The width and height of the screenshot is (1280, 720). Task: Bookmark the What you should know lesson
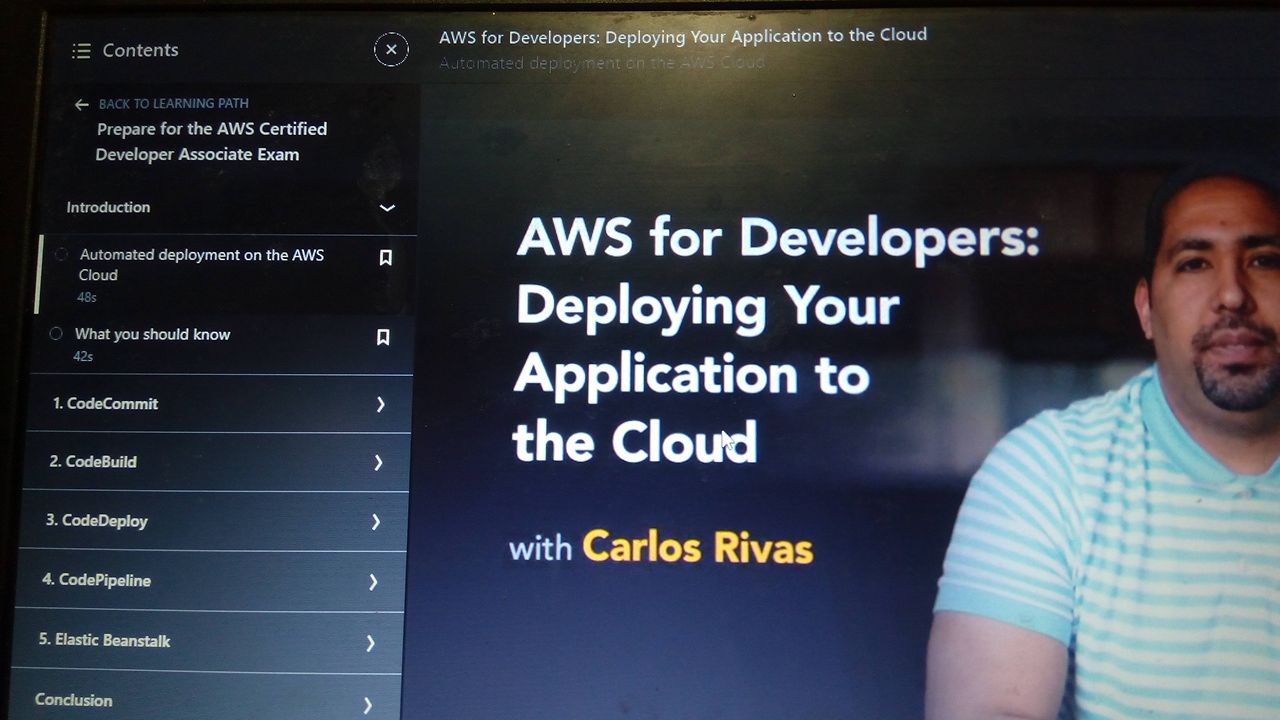pos(382,337)
